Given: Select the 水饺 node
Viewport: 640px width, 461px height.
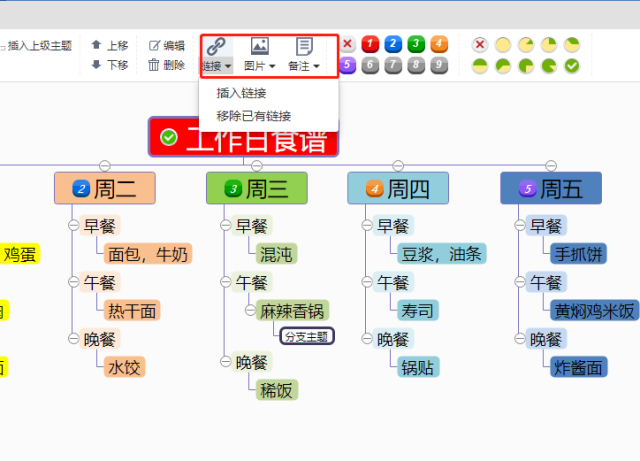Looking at the screenshot, I should click(x=124, y=367).
